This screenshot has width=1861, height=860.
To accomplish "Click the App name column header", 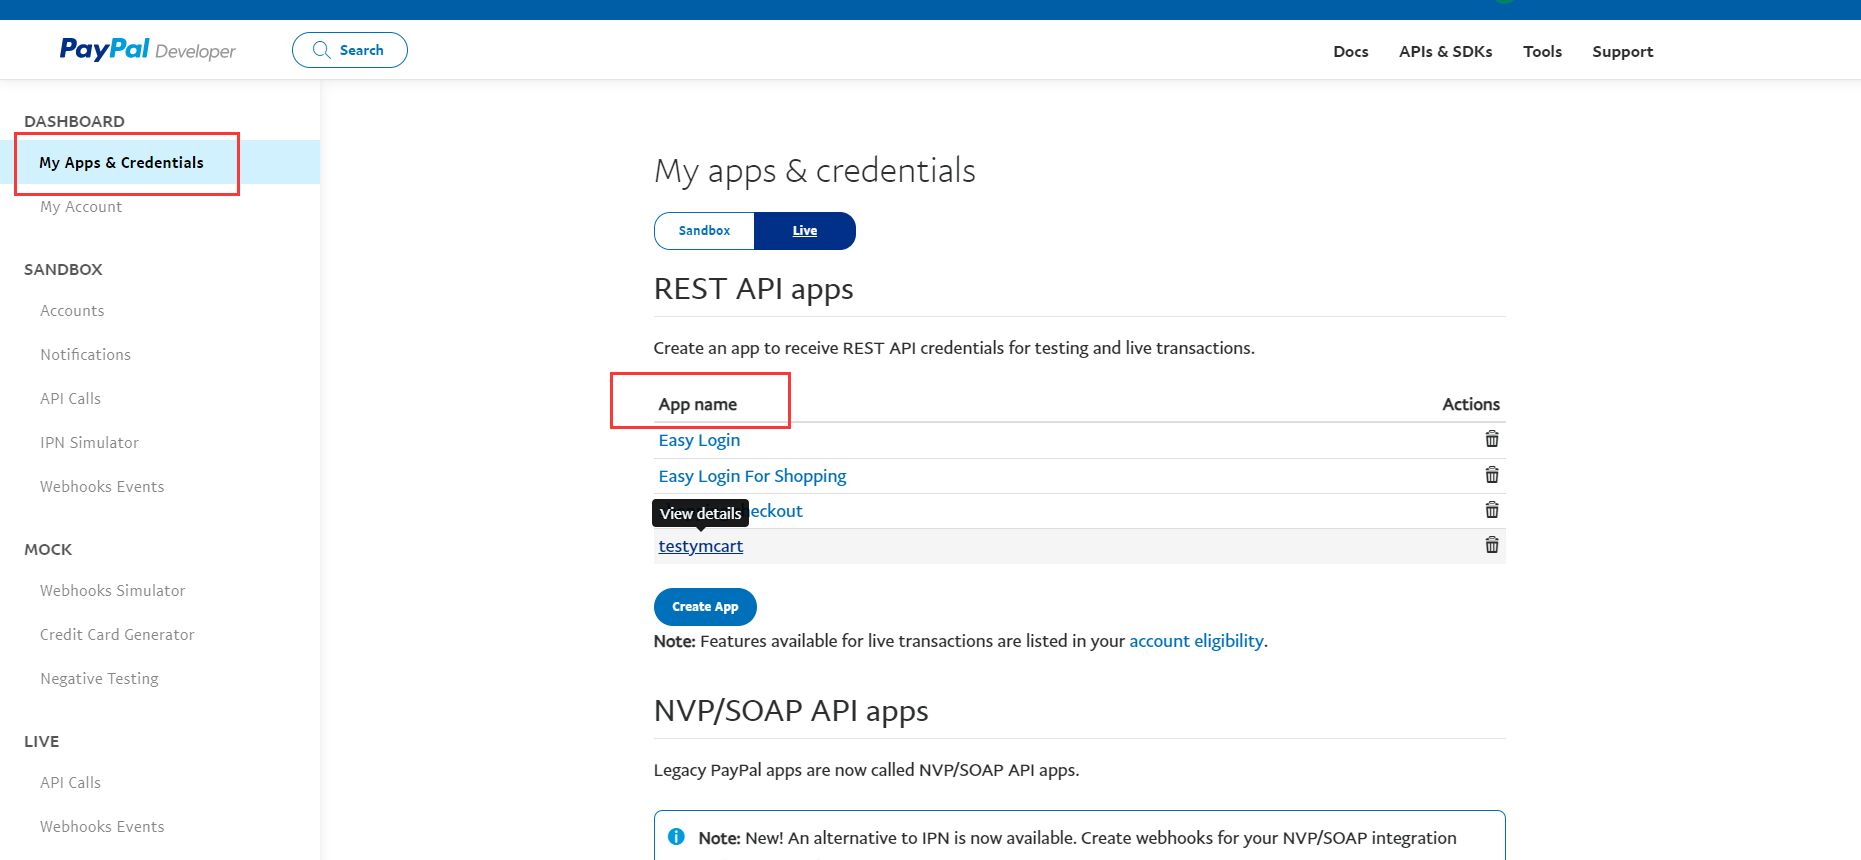I will pyautogui.click(x=697, y=404).
